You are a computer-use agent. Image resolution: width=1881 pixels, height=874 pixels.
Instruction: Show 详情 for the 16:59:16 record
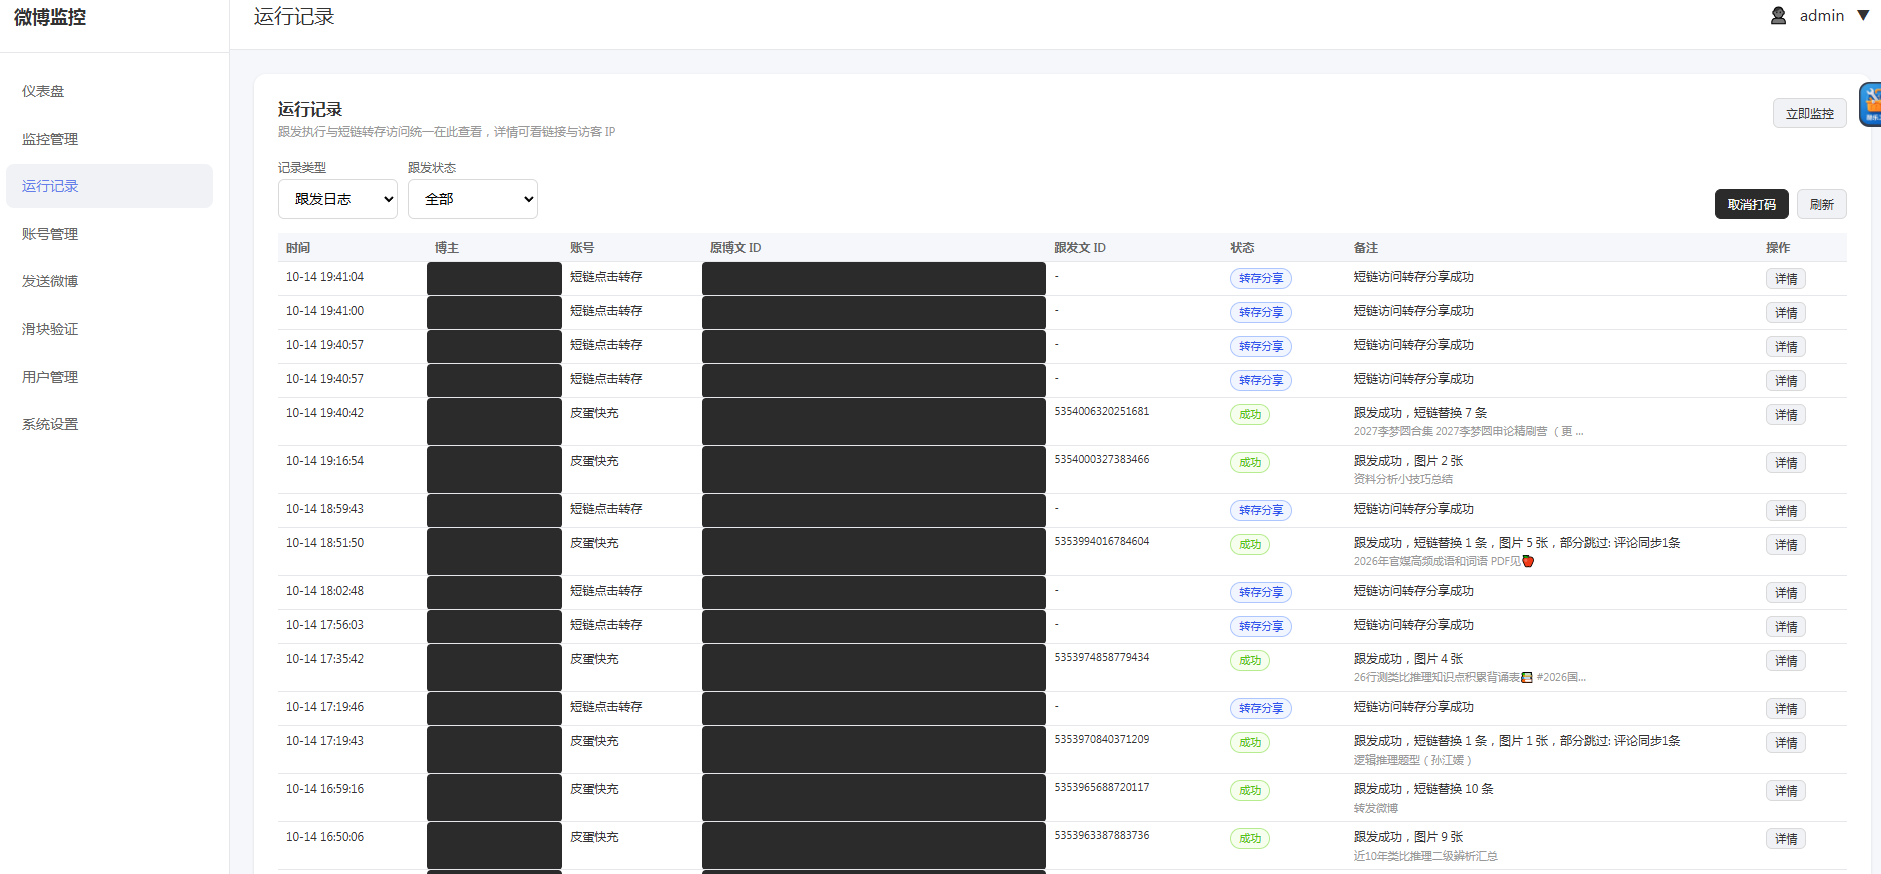[1786, 791]
